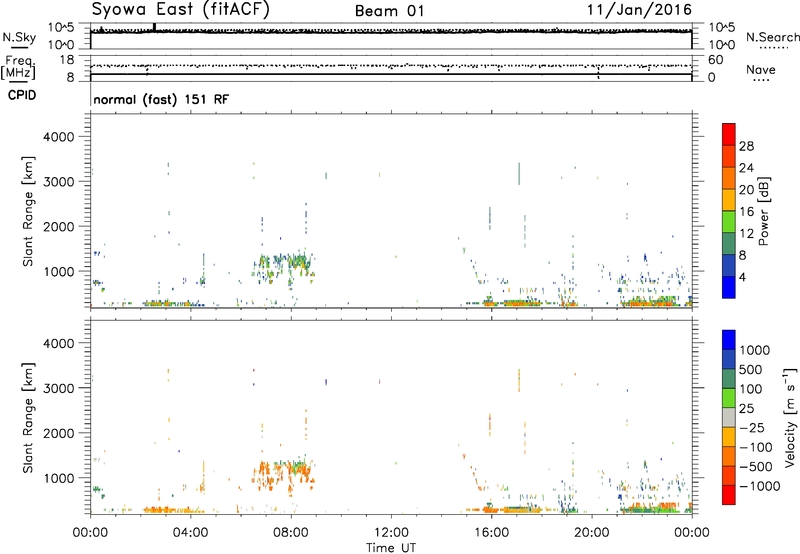Pick the teal 100–500 velocity swatch
This screenshot has height=554, width=800.
coord(729,379)
